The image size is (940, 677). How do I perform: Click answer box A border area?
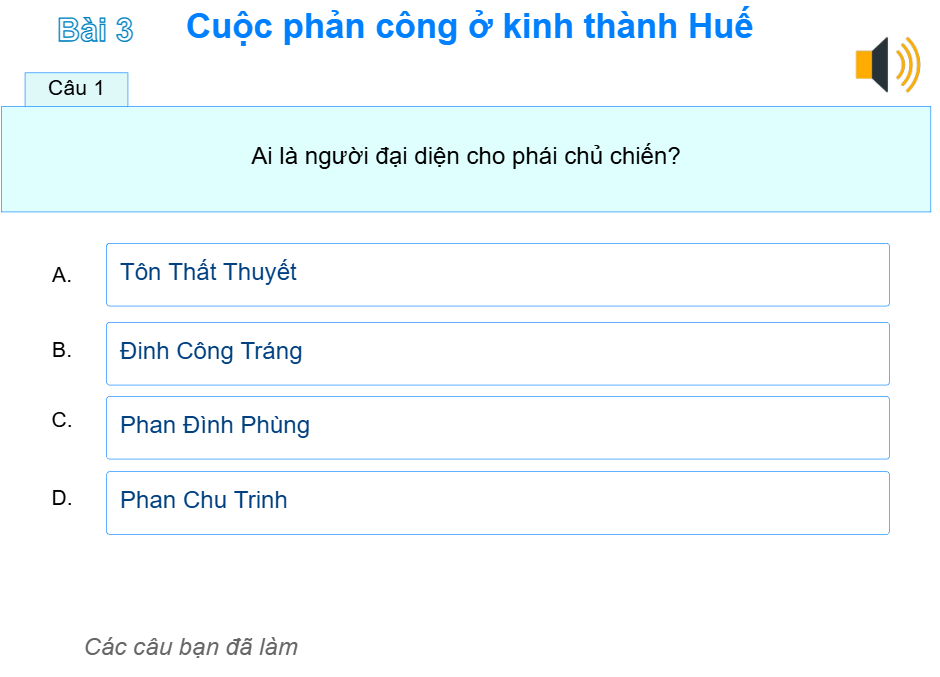point(497,246)
